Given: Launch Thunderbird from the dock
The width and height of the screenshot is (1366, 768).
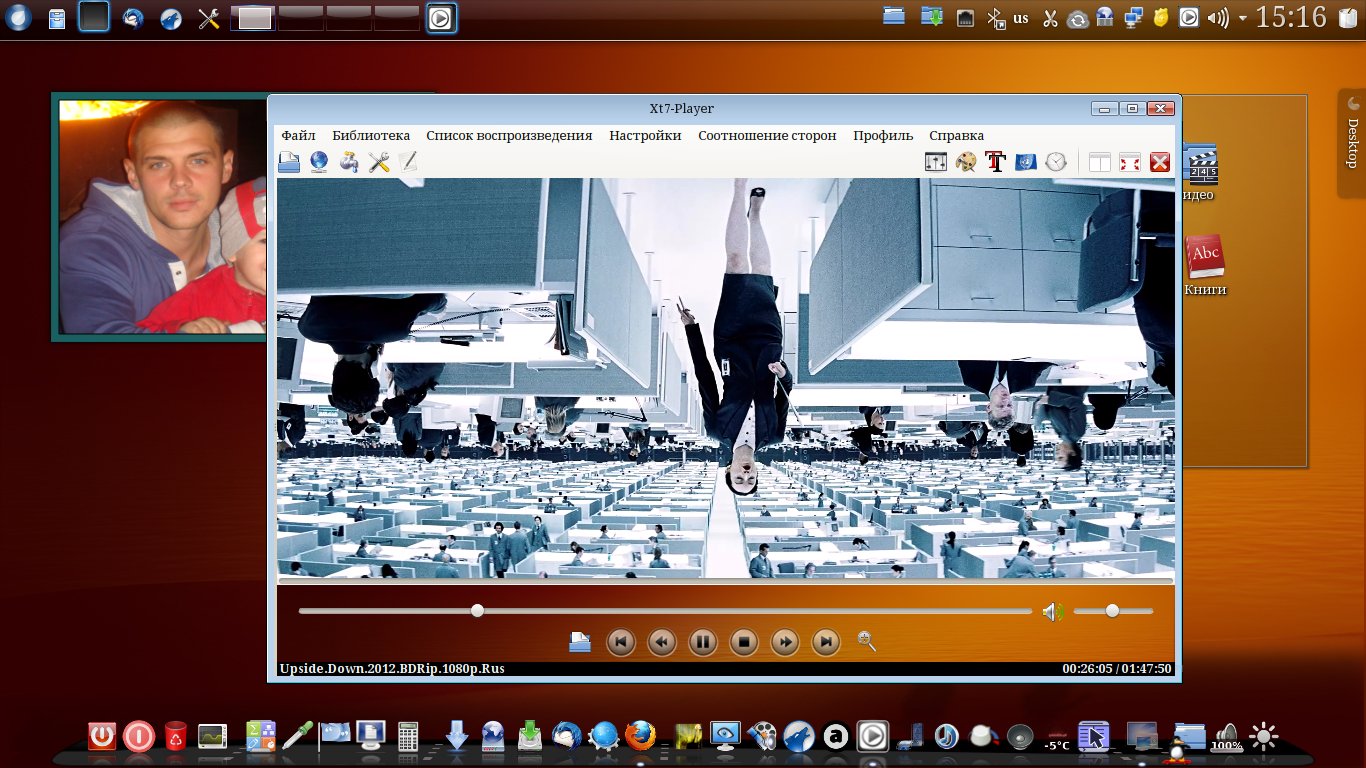Looking at the screenshot, I should coord(567,736).
